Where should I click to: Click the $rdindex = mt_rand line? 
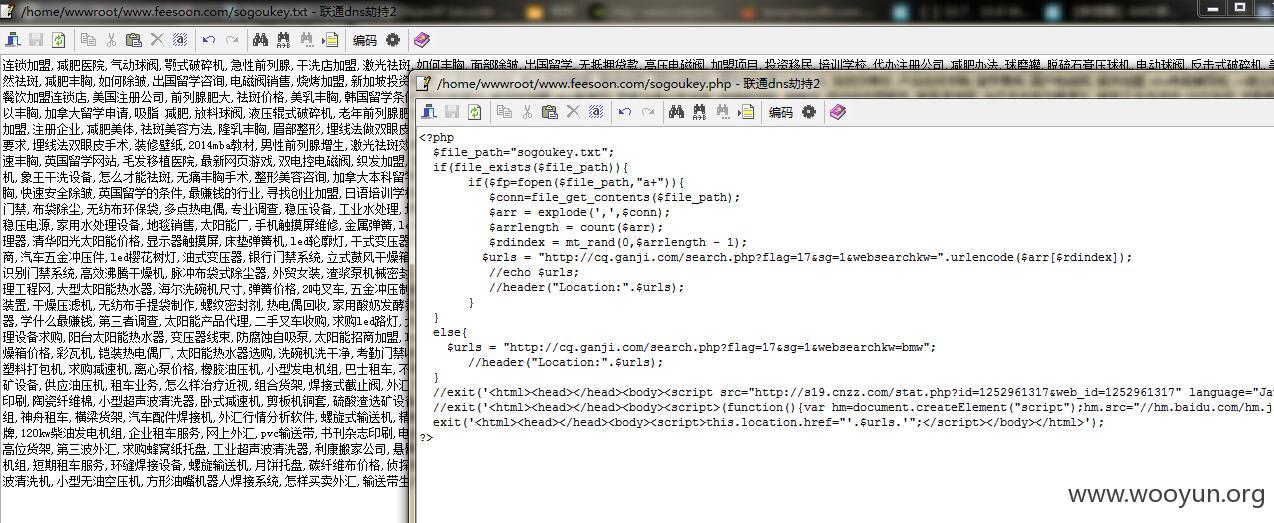(617, 243)
